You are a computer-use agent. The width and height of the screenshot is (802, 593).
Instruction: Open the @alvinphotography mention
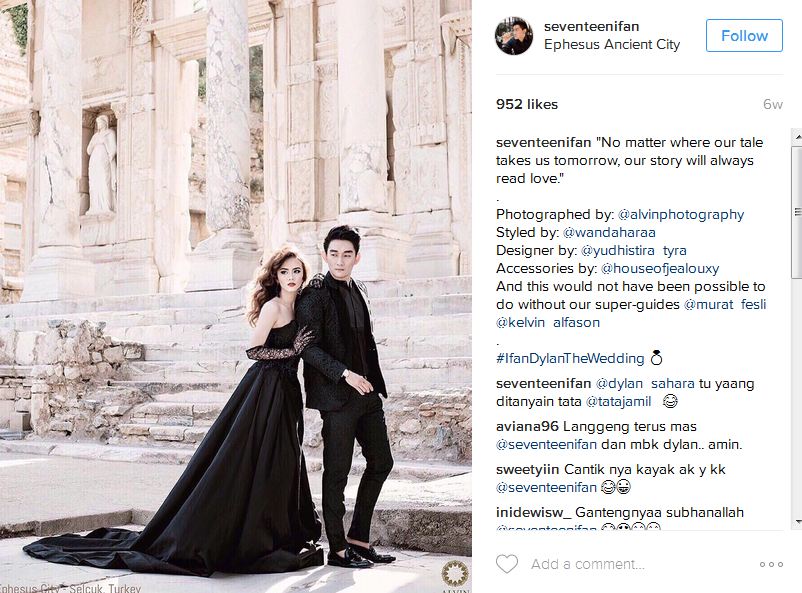[681, 214]
